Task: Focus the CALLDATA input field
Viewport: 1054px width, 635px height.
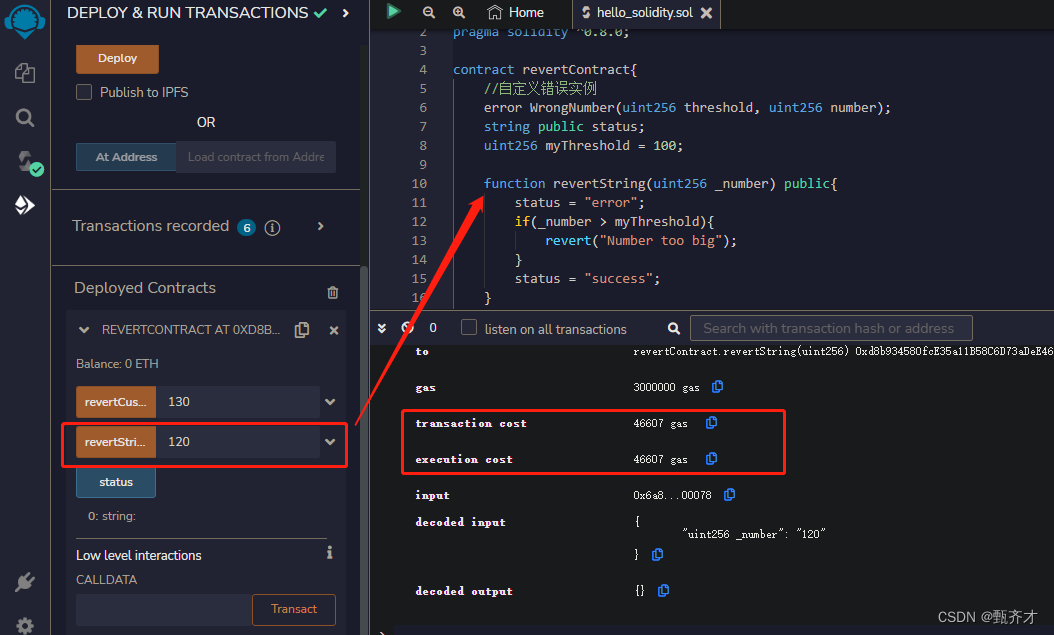Action: coord(164,609)
